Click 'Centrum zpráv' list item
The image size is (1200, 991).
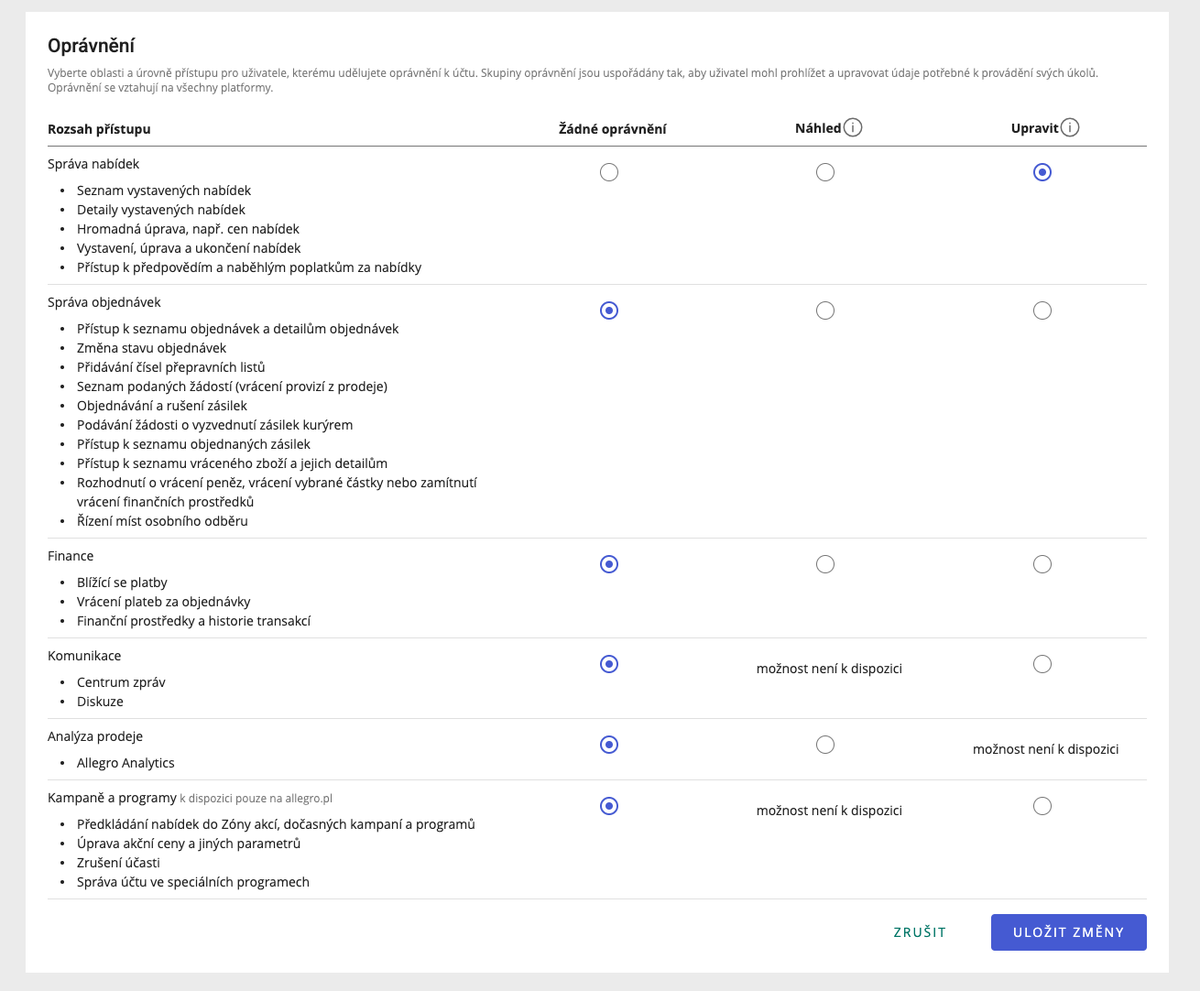121,682
